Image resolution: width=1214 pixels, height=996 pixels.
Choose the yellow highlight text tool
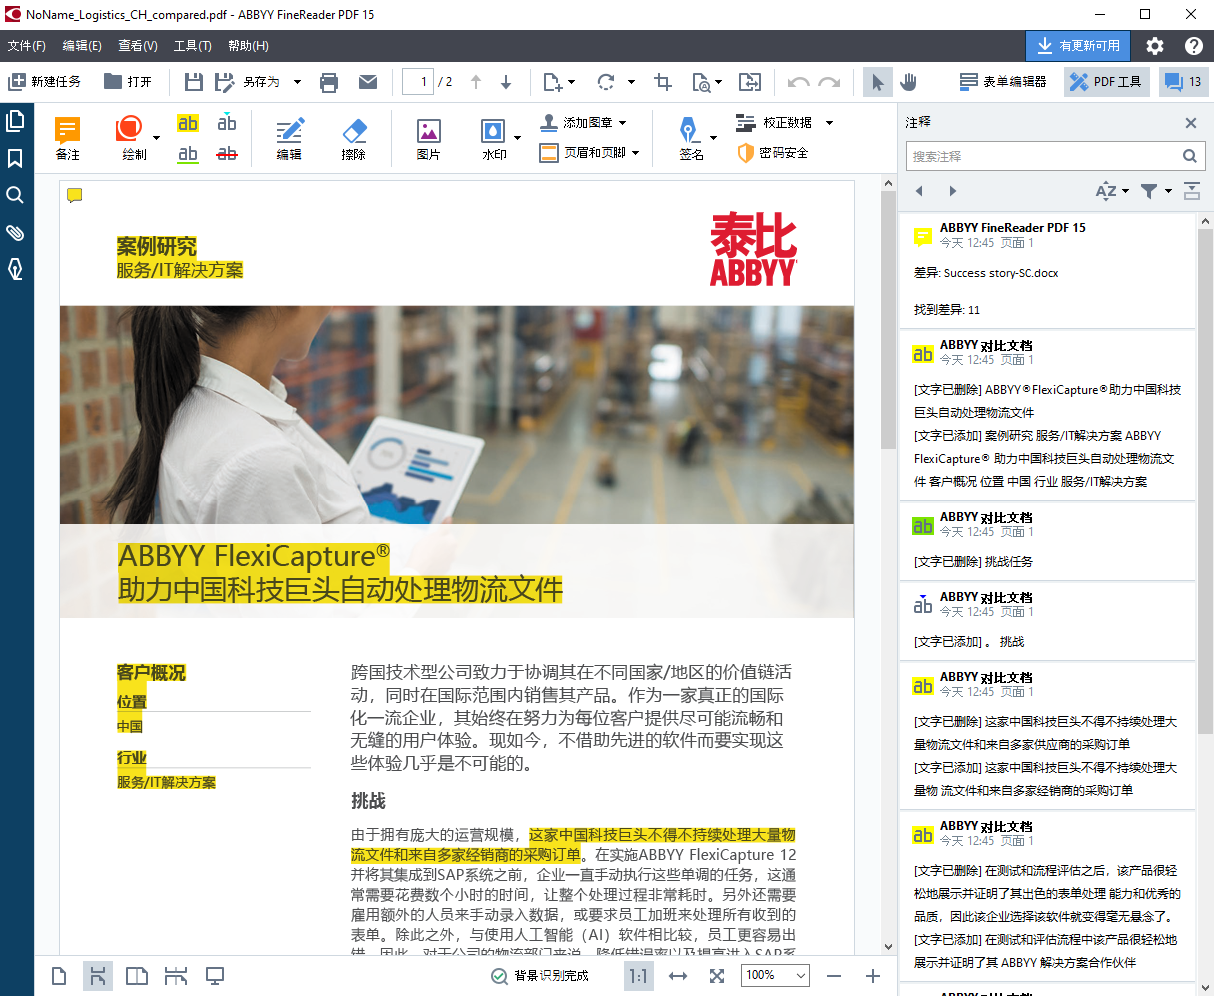(x=188, y=123)
